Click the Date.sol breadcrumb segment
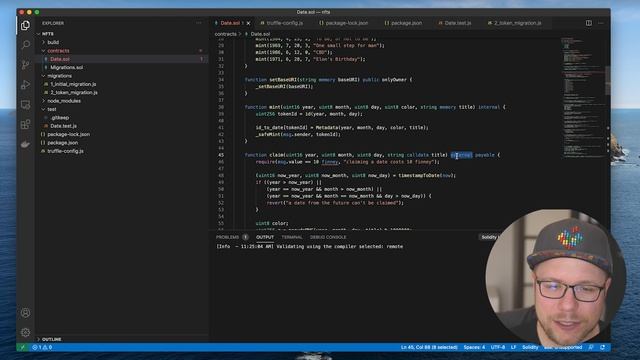The height and width of the screenshot is (360, 640). [x=260, y=34]
